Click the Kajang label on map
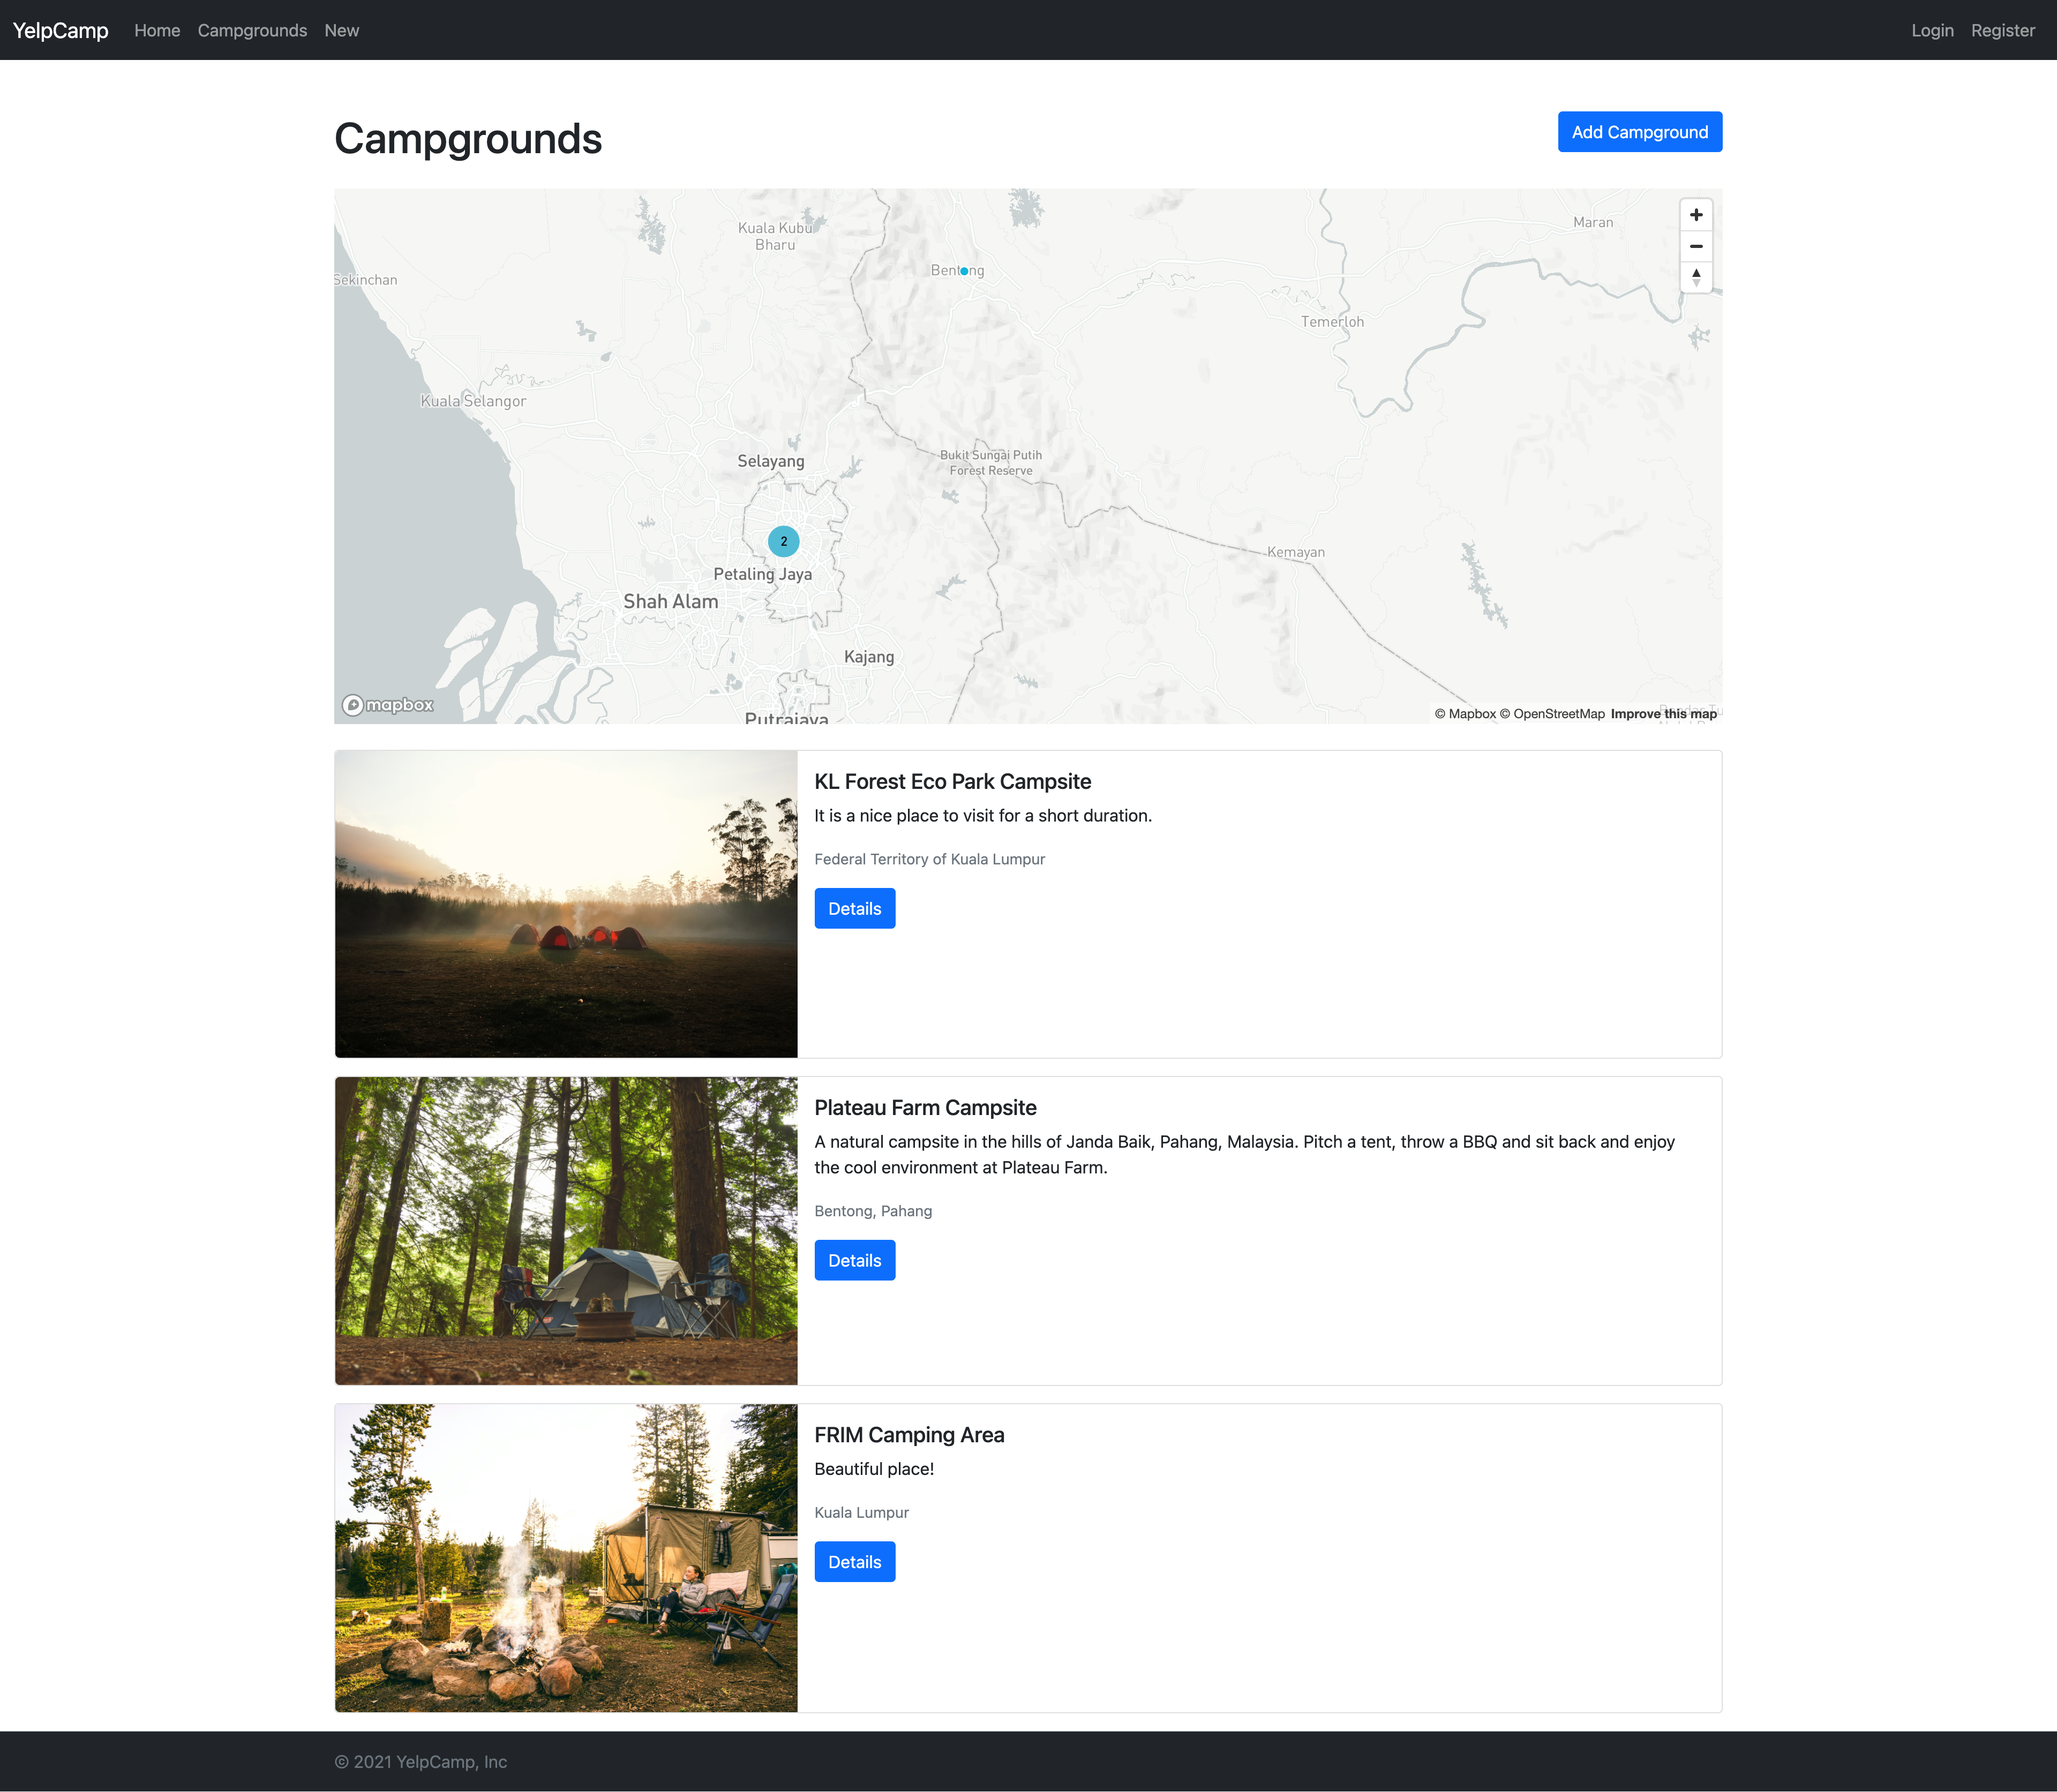 869,657
